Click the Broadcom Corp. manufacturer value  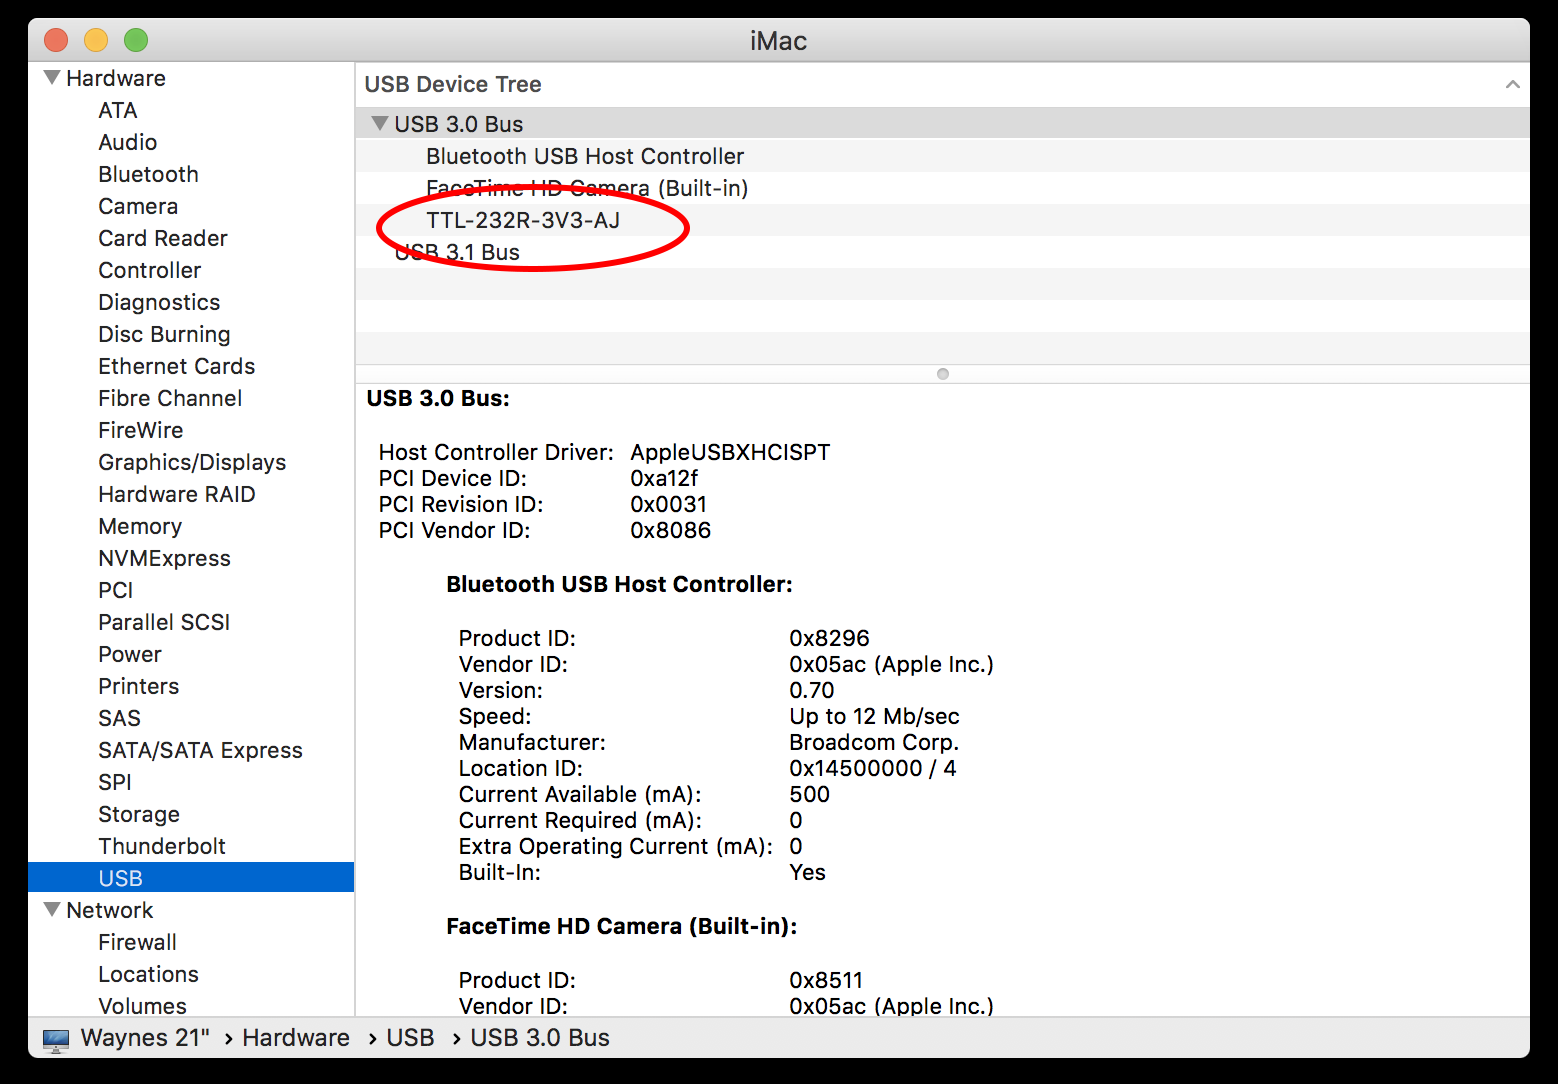click(x=874, y=742)
